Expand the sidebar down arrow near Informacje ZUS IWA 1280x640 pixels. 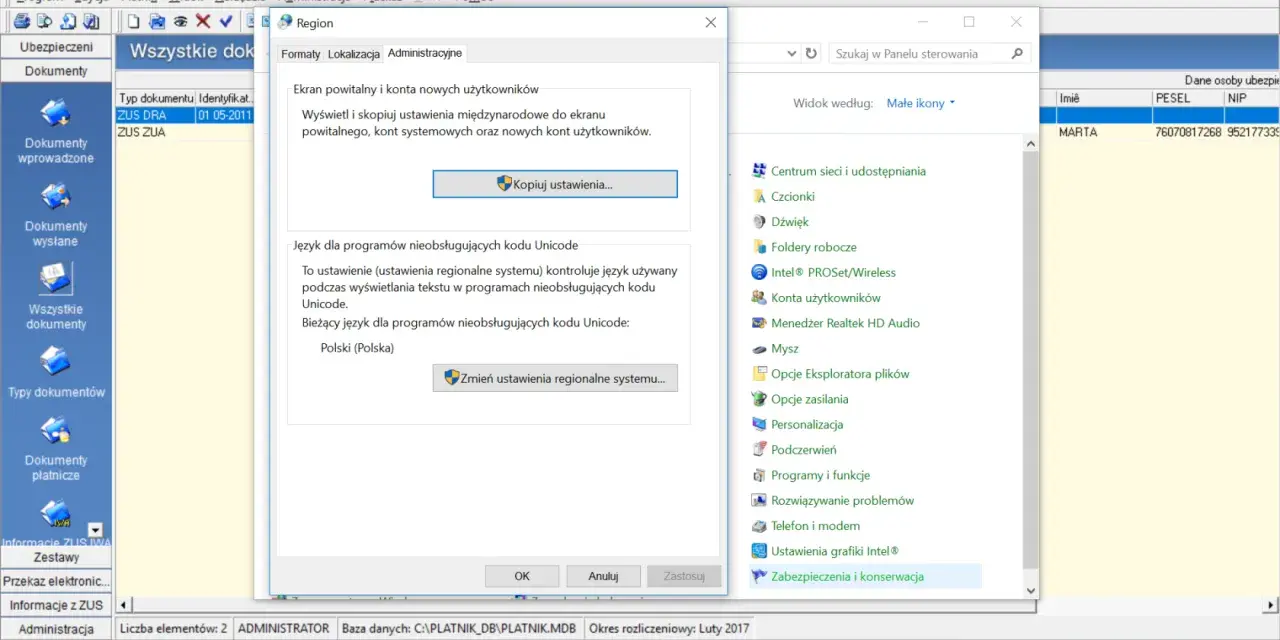[x=96, y=530]
